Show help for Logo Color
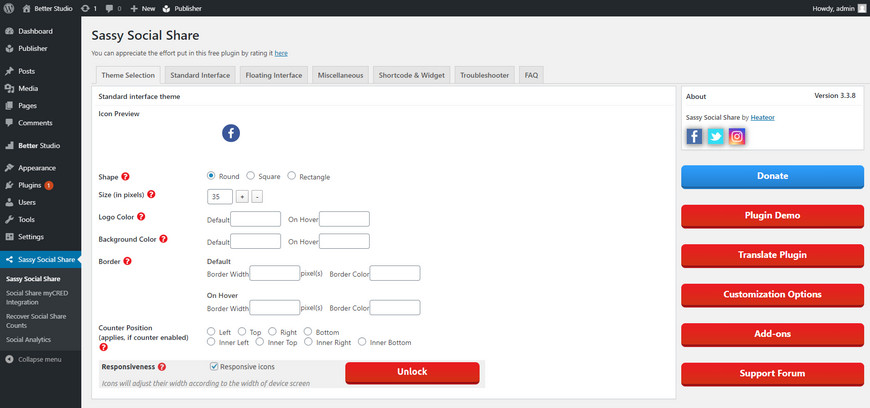 141,216
